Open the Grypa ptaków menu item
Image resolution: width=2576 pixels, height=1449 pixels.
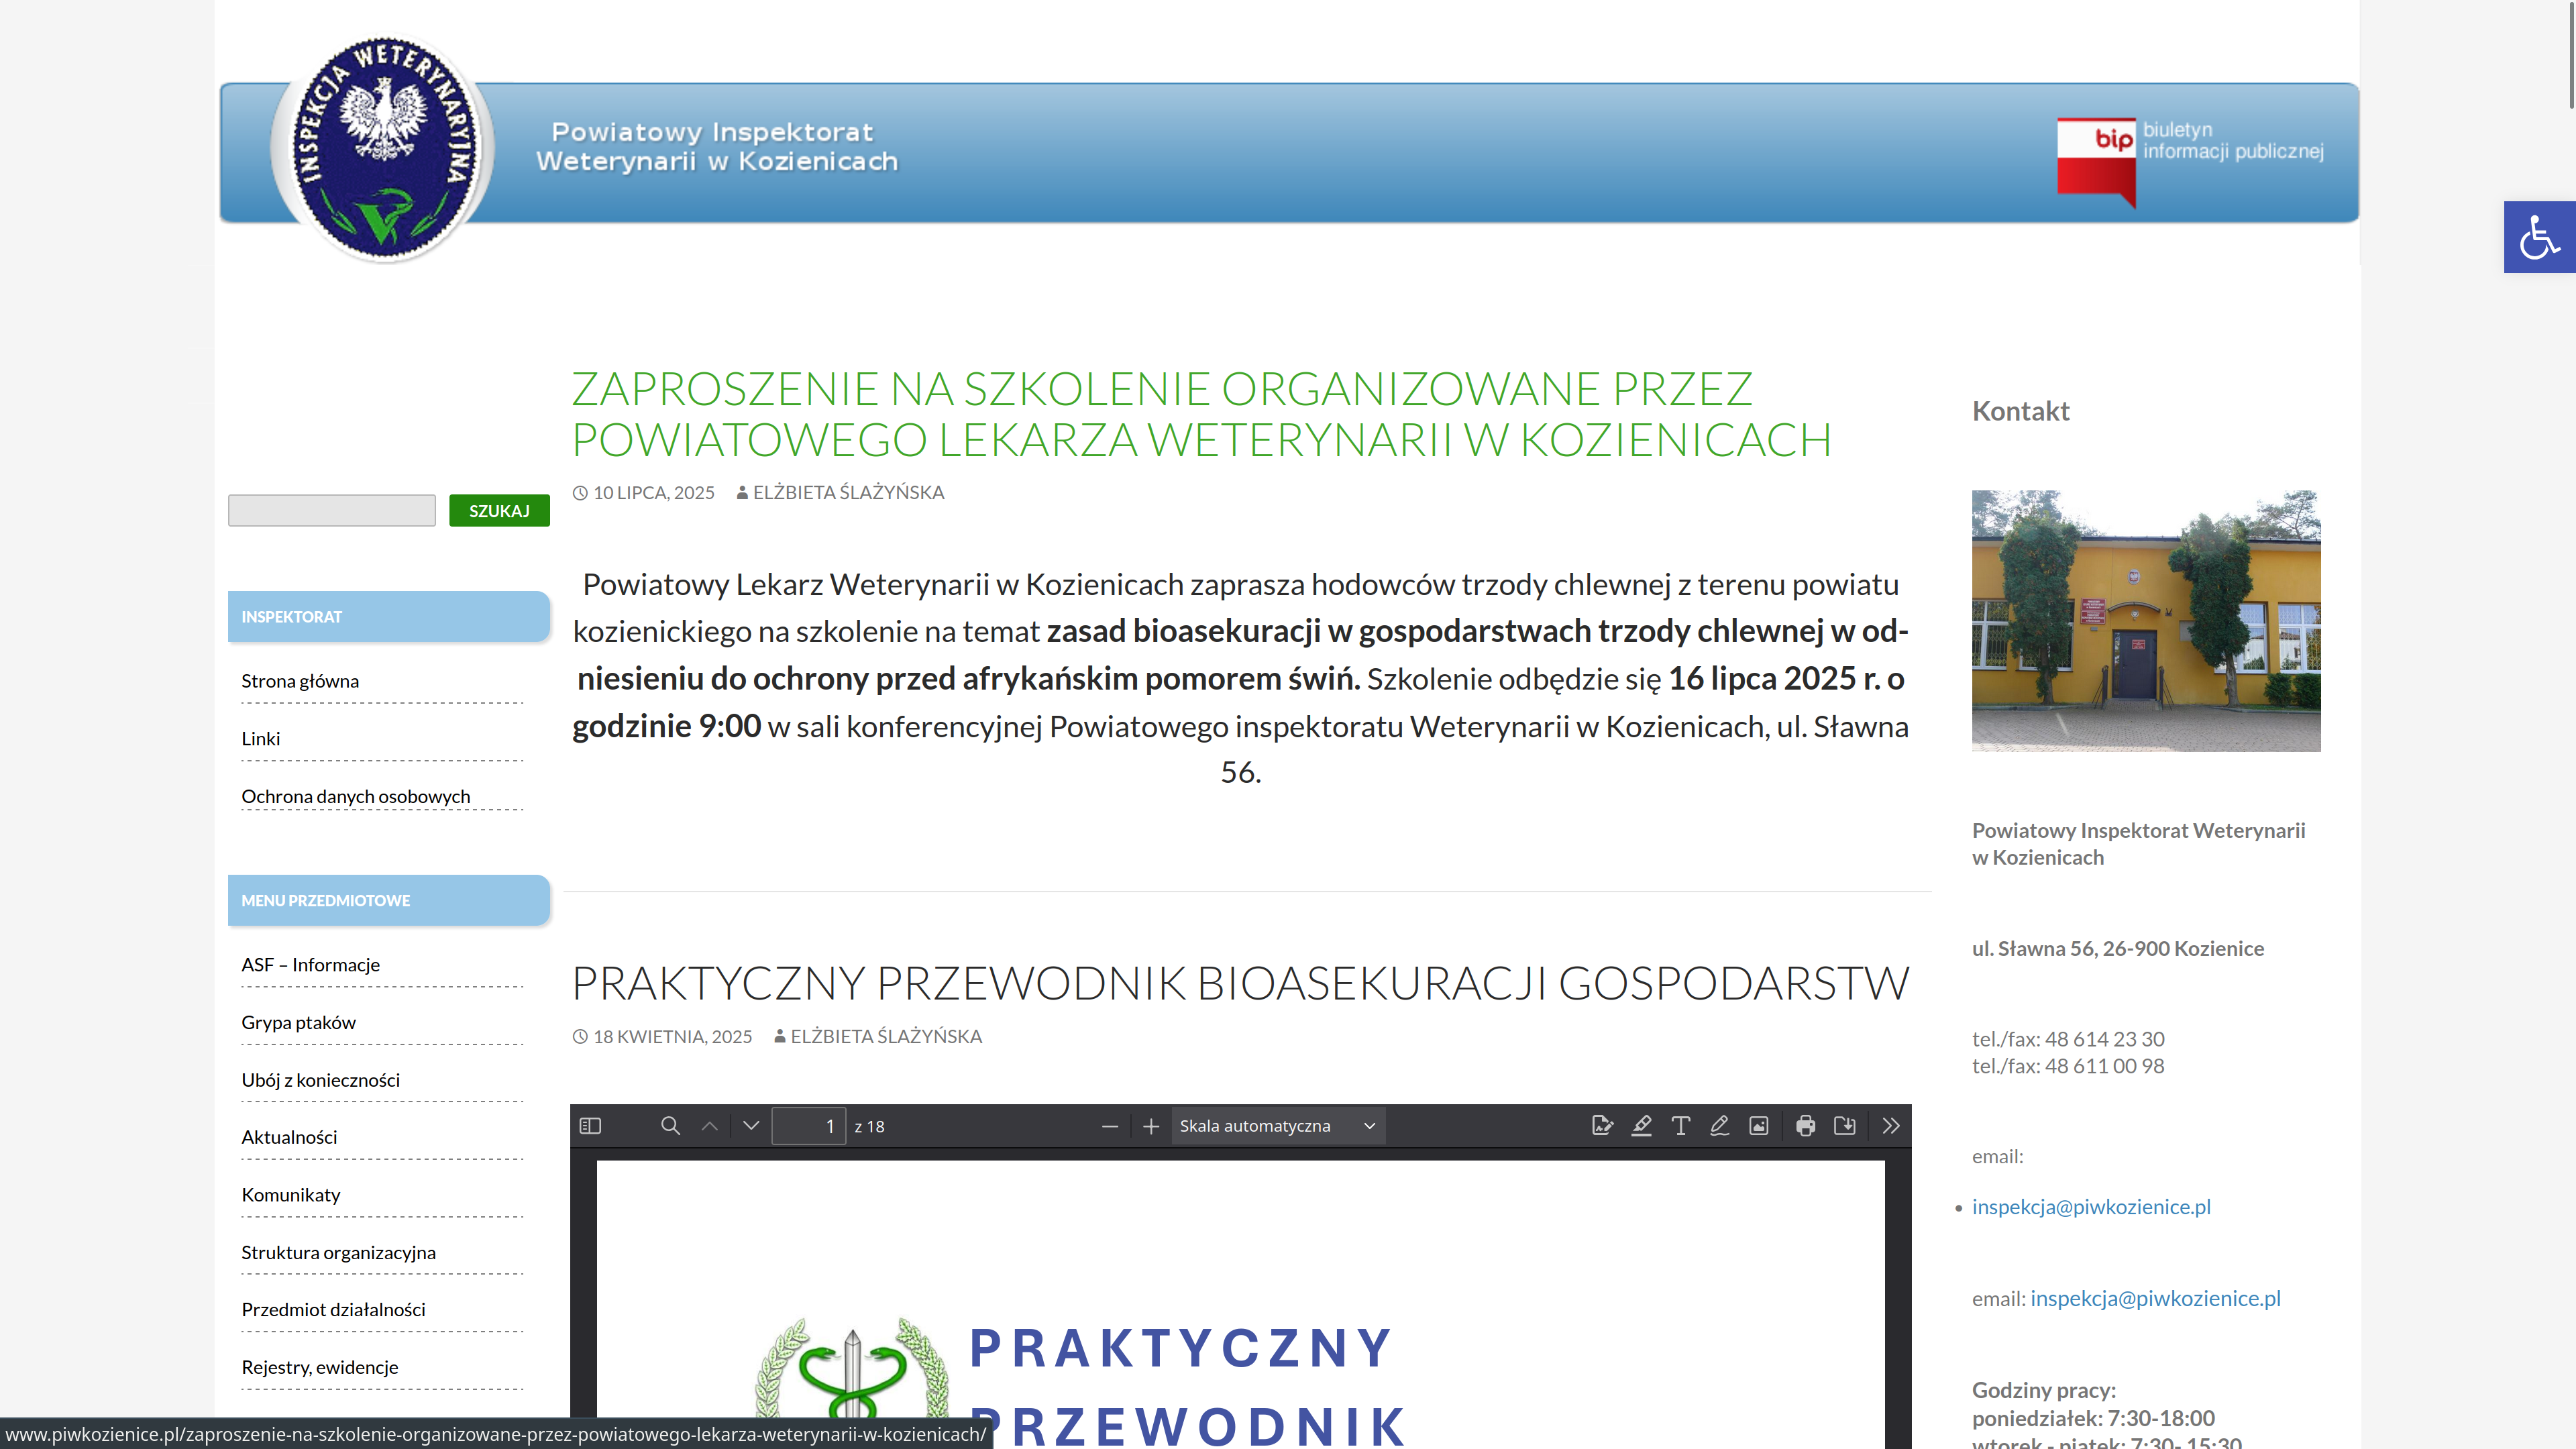pyautogui.click(x=298, y=1022)
